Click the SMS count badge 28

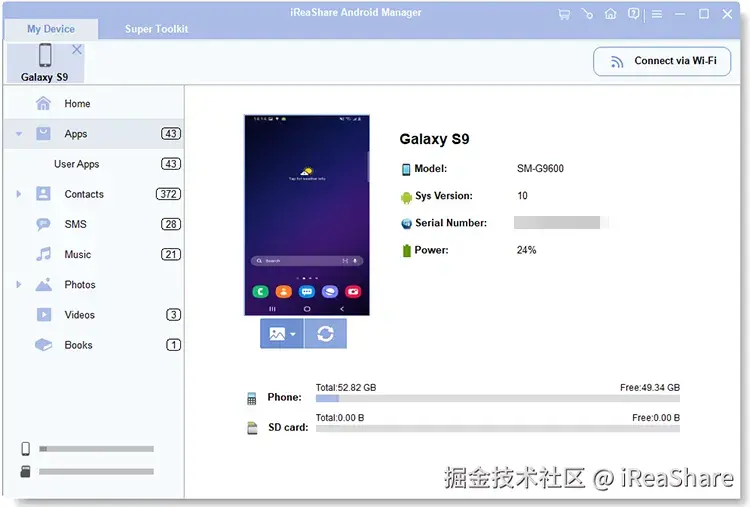pyautogui.click(x=171, y=224)
